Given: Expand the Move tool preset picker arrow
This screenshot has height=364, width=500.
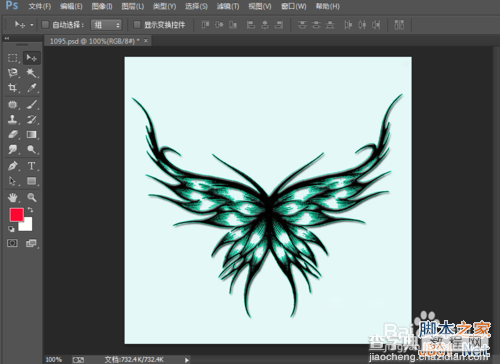Looking at the screenshot, I should pos(32,25).
